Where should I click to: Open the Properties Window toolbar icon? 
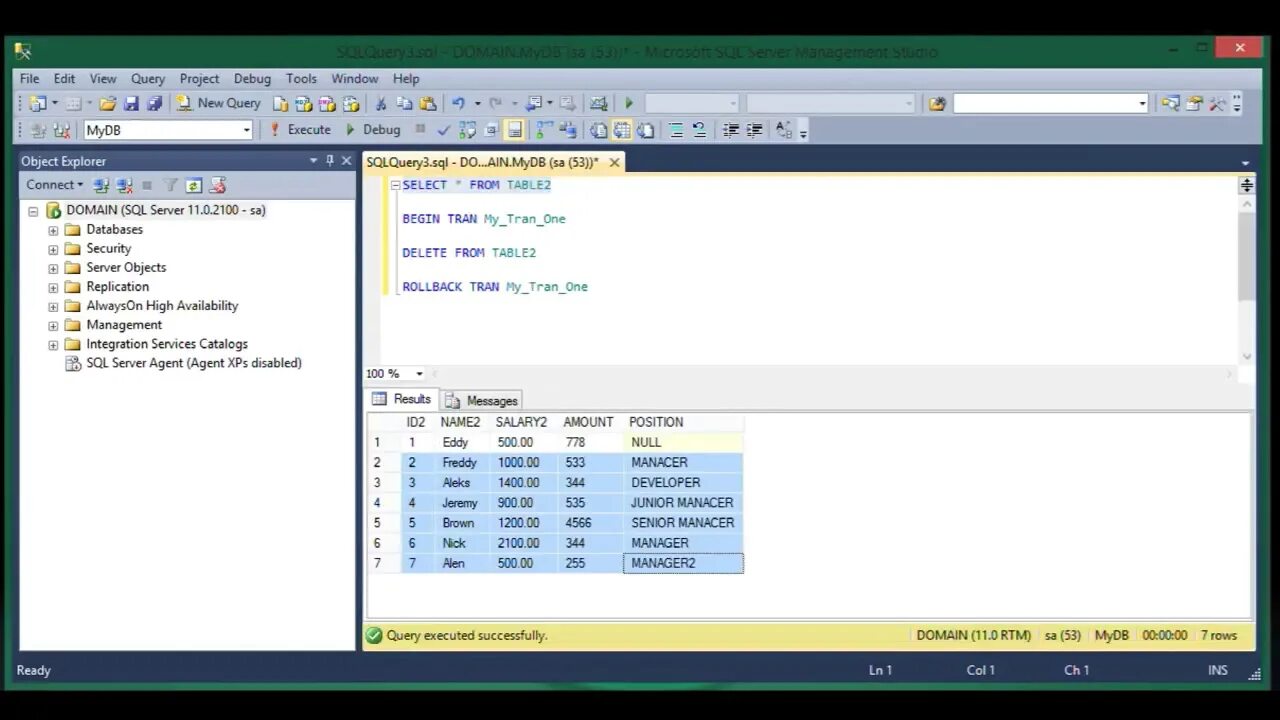pyautogui.click(x=1194, y=103)
